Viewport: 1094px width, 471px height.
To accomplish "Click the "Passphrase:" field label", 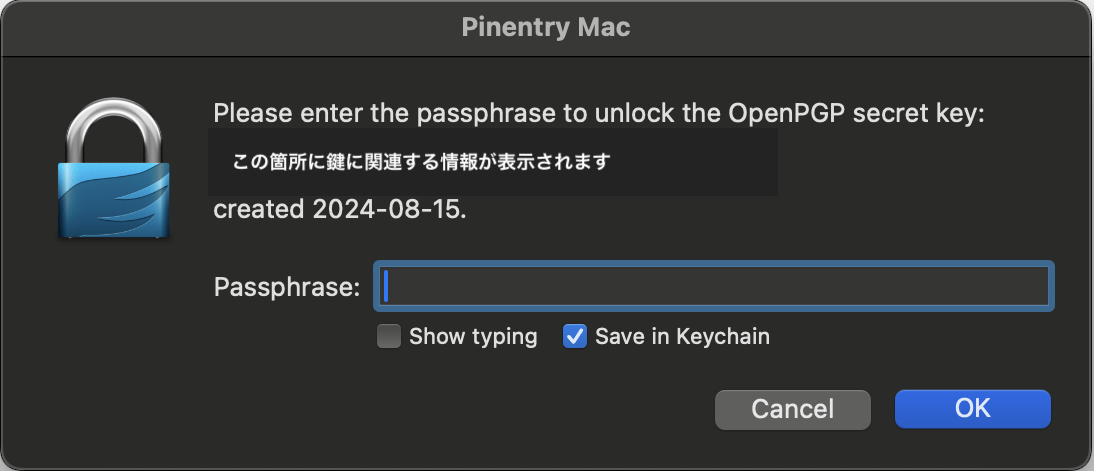I will [x=287, y=288].
